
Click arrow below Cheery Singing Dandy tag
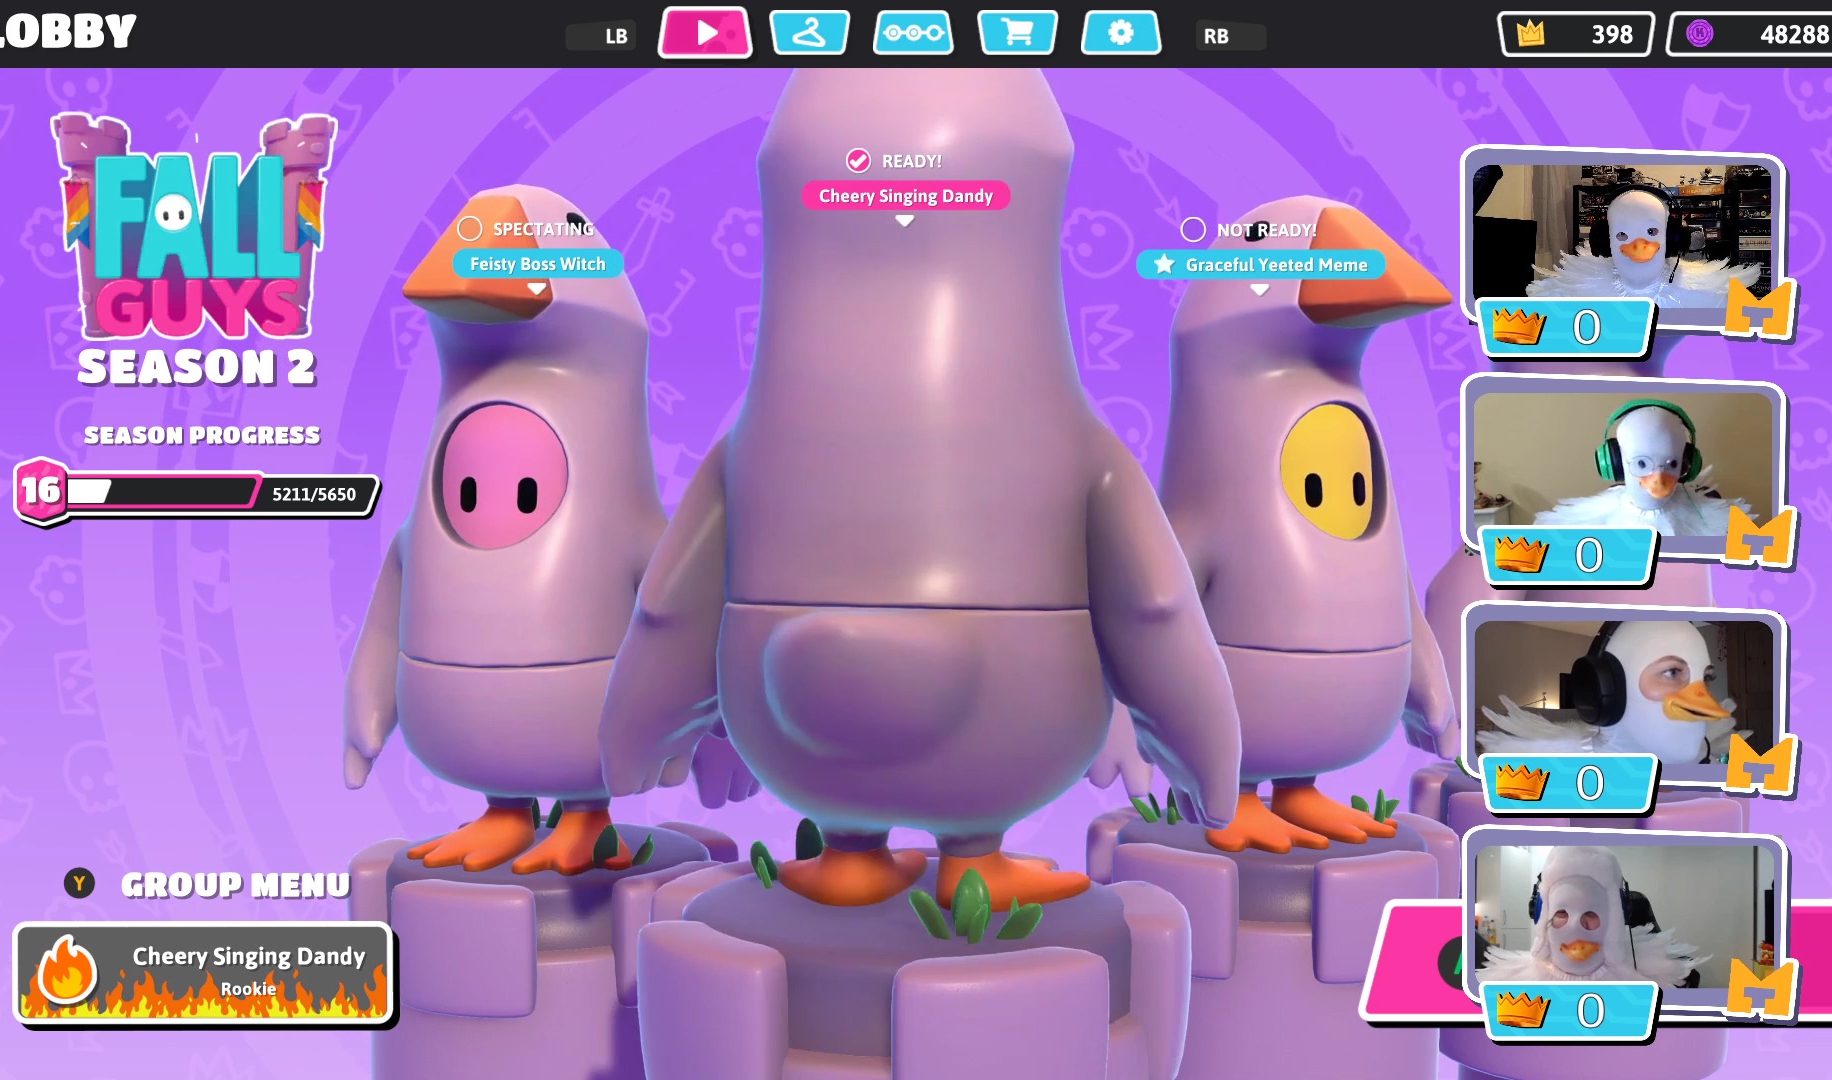905,221
